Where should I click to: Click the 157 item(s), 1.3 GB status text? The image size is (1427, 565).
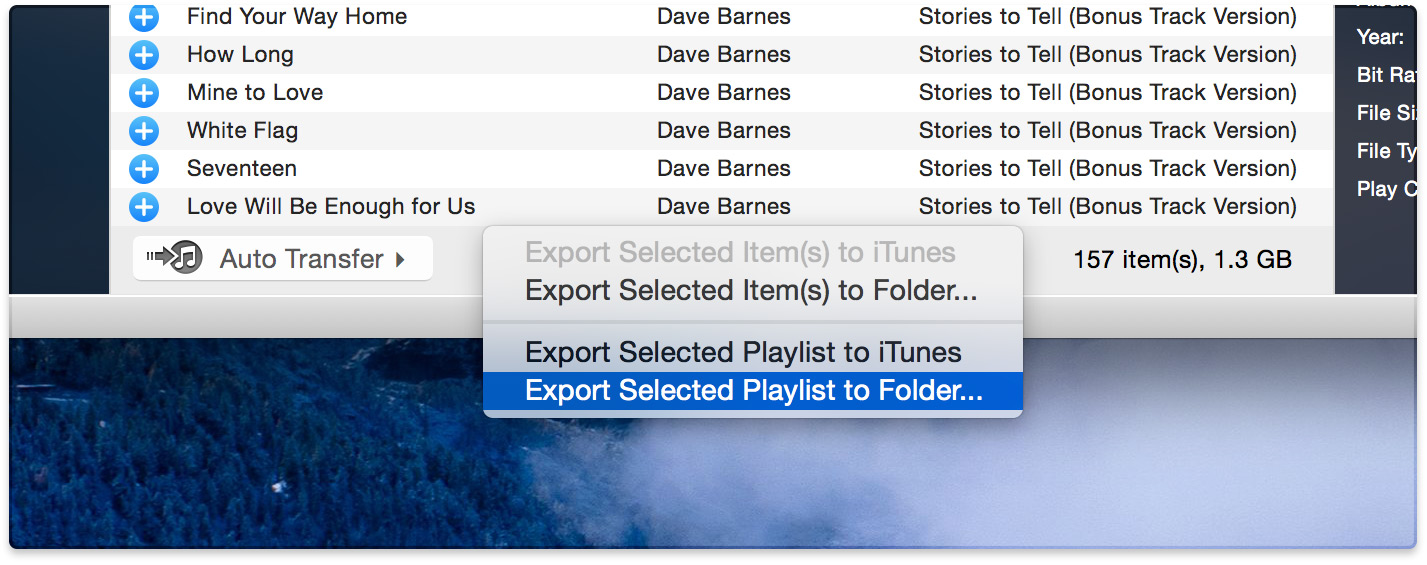pyautogui.click(x=1182, y=261)
